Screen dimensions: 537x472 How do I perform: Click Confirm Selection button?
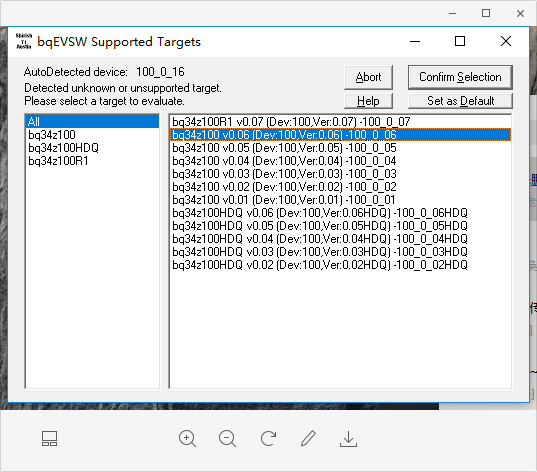[x=460, y=77]
